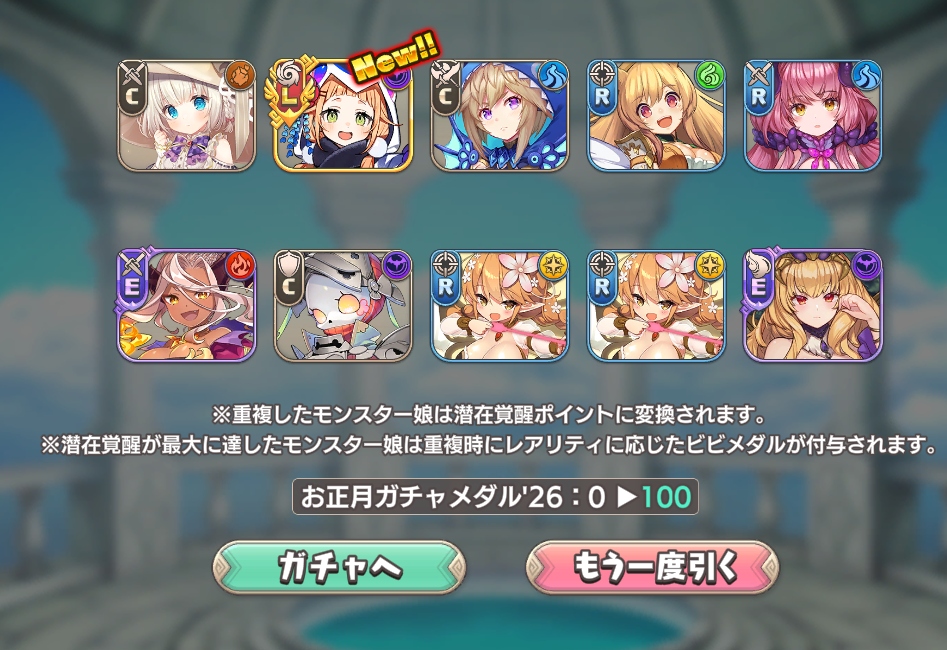Click the fire element icon on the E-rank card
The image size is (947, 650).
pyautogui.click(x=240, y=266)
